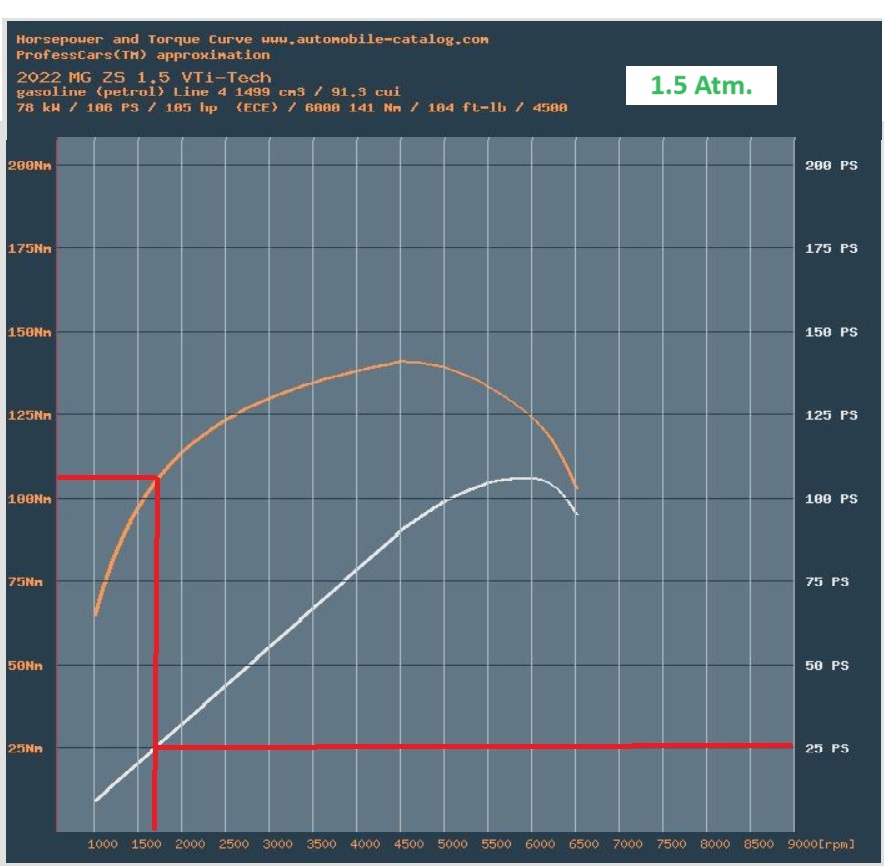Click the '9000[rpm]' axis label
884x866 pixels.
click(x=821, y=845)
